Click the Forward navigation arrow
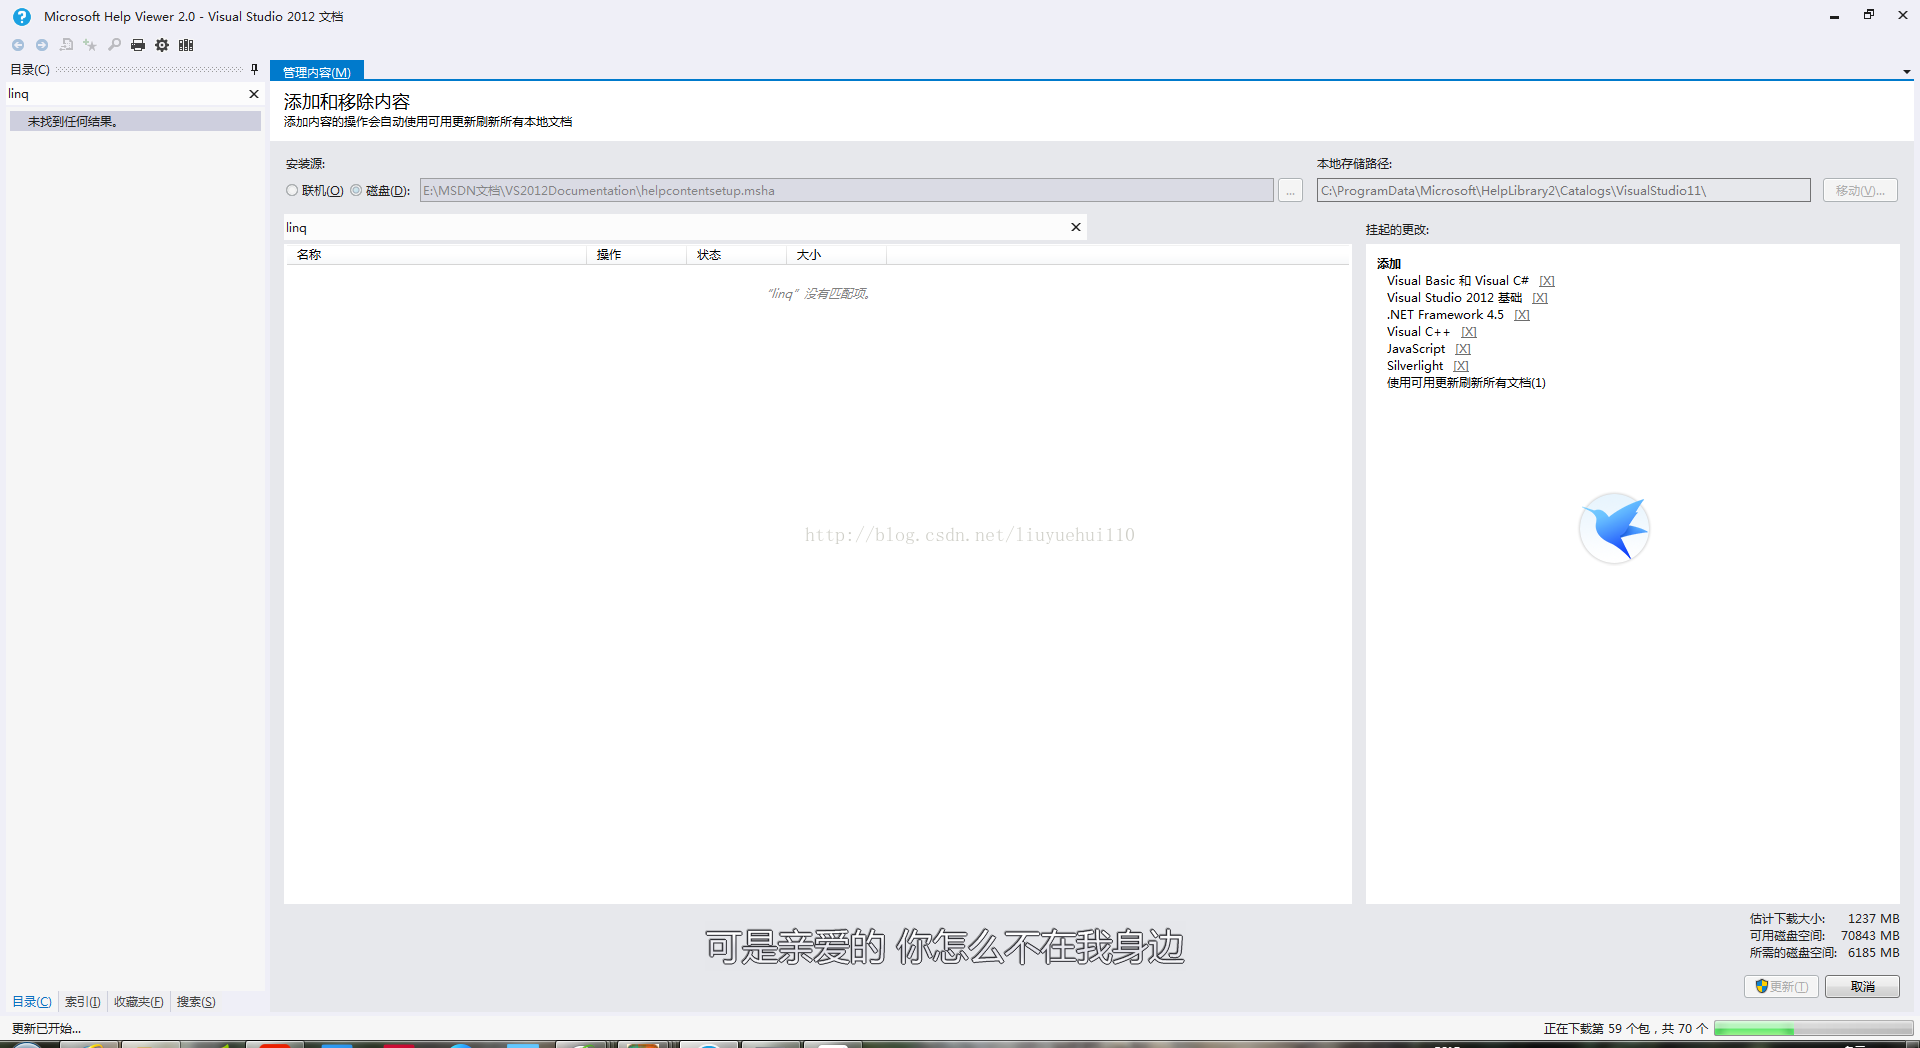Image resolution: width=1920 pixels, height=1048 pixels. coord(42,45)
